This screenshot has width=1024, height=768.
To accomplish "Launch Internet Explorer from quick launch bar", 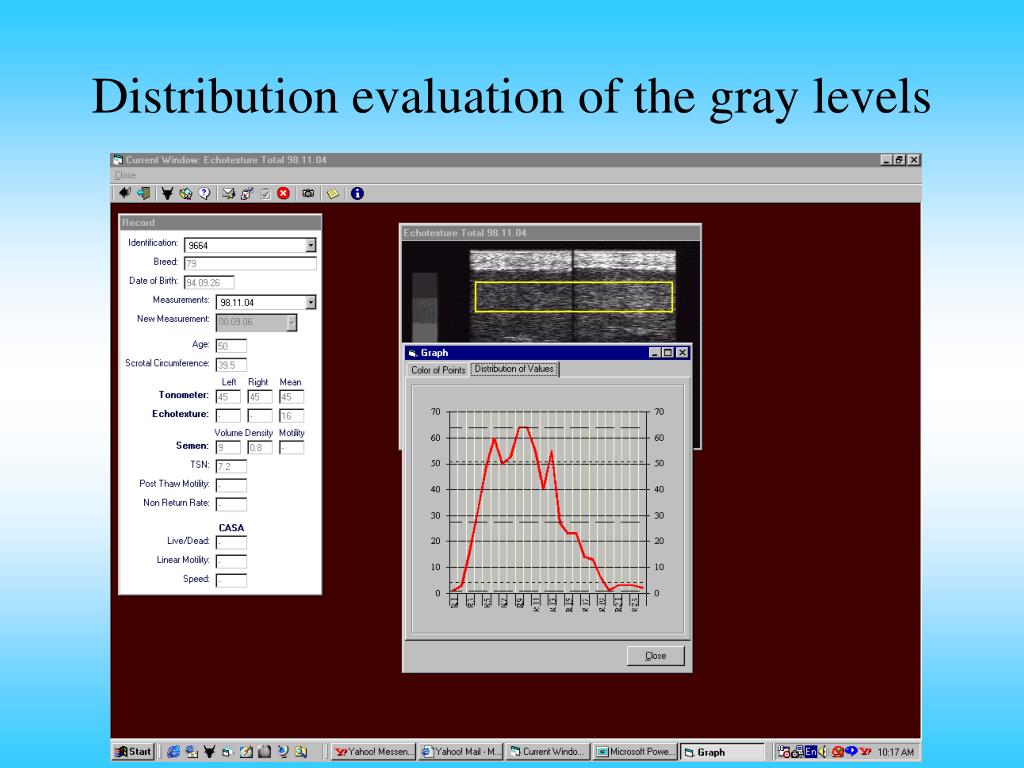I will [173, 752].
